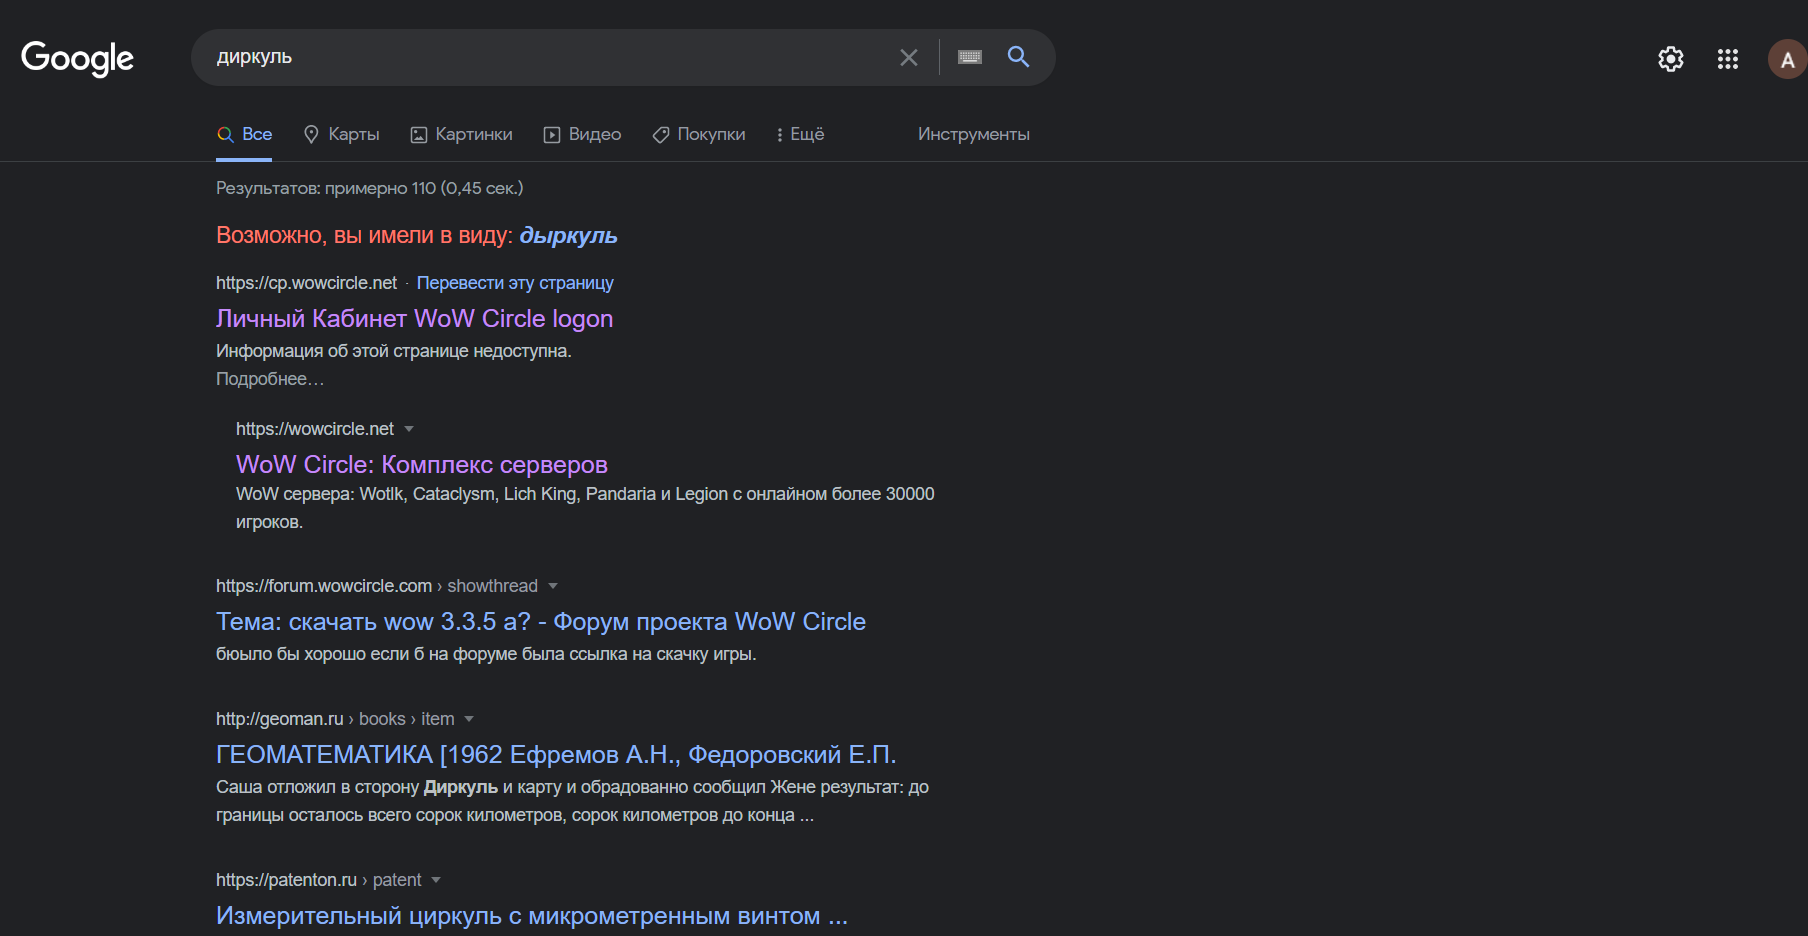Switch to the Картинки tab
This screenshot has height=936, width=1808.
(x=462, y=134)
